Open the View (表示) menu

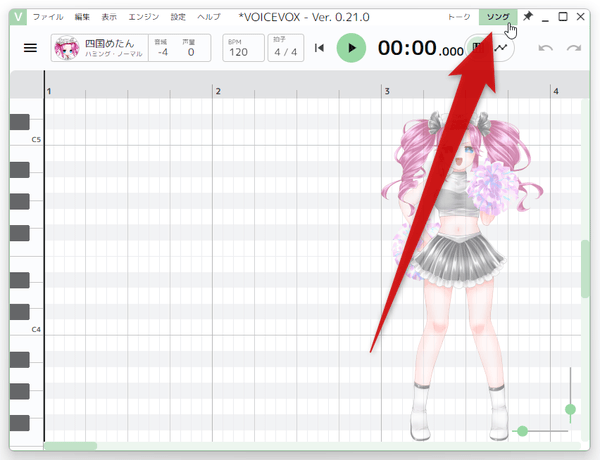pyautogui.click(x=109, y=17)
